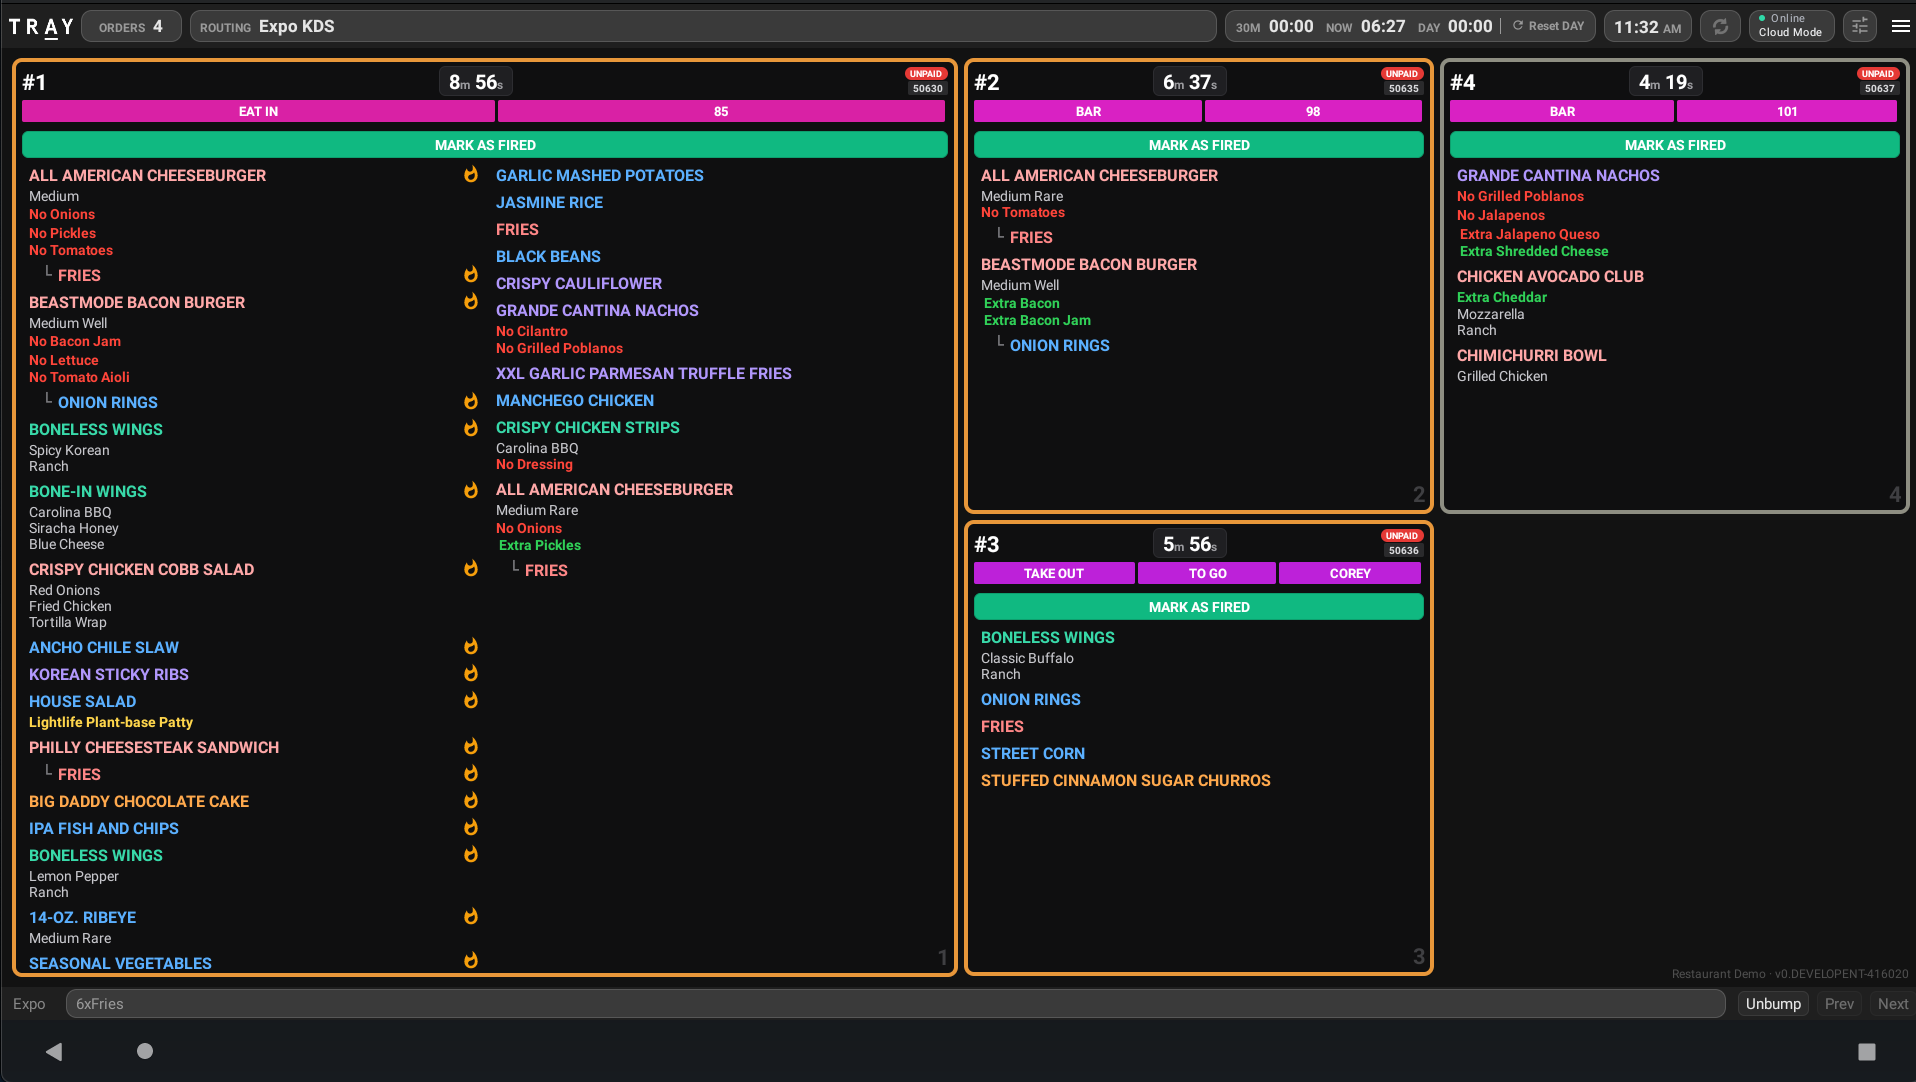Click the 6xFries summary field

895,1004
